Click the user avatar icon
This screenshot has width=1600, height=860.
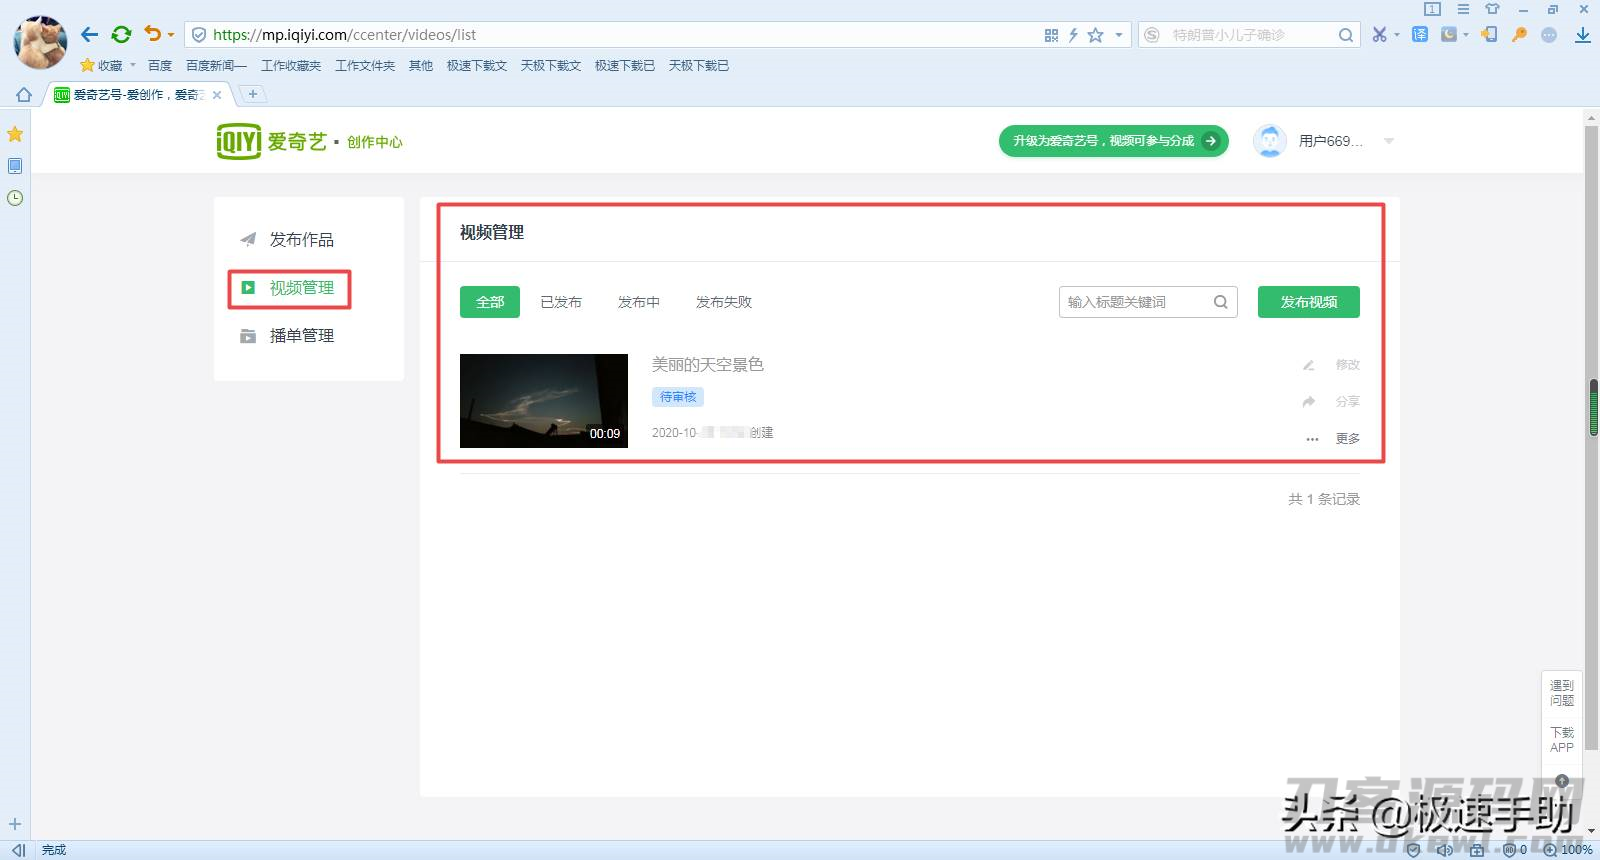[x=1270, y=141]
